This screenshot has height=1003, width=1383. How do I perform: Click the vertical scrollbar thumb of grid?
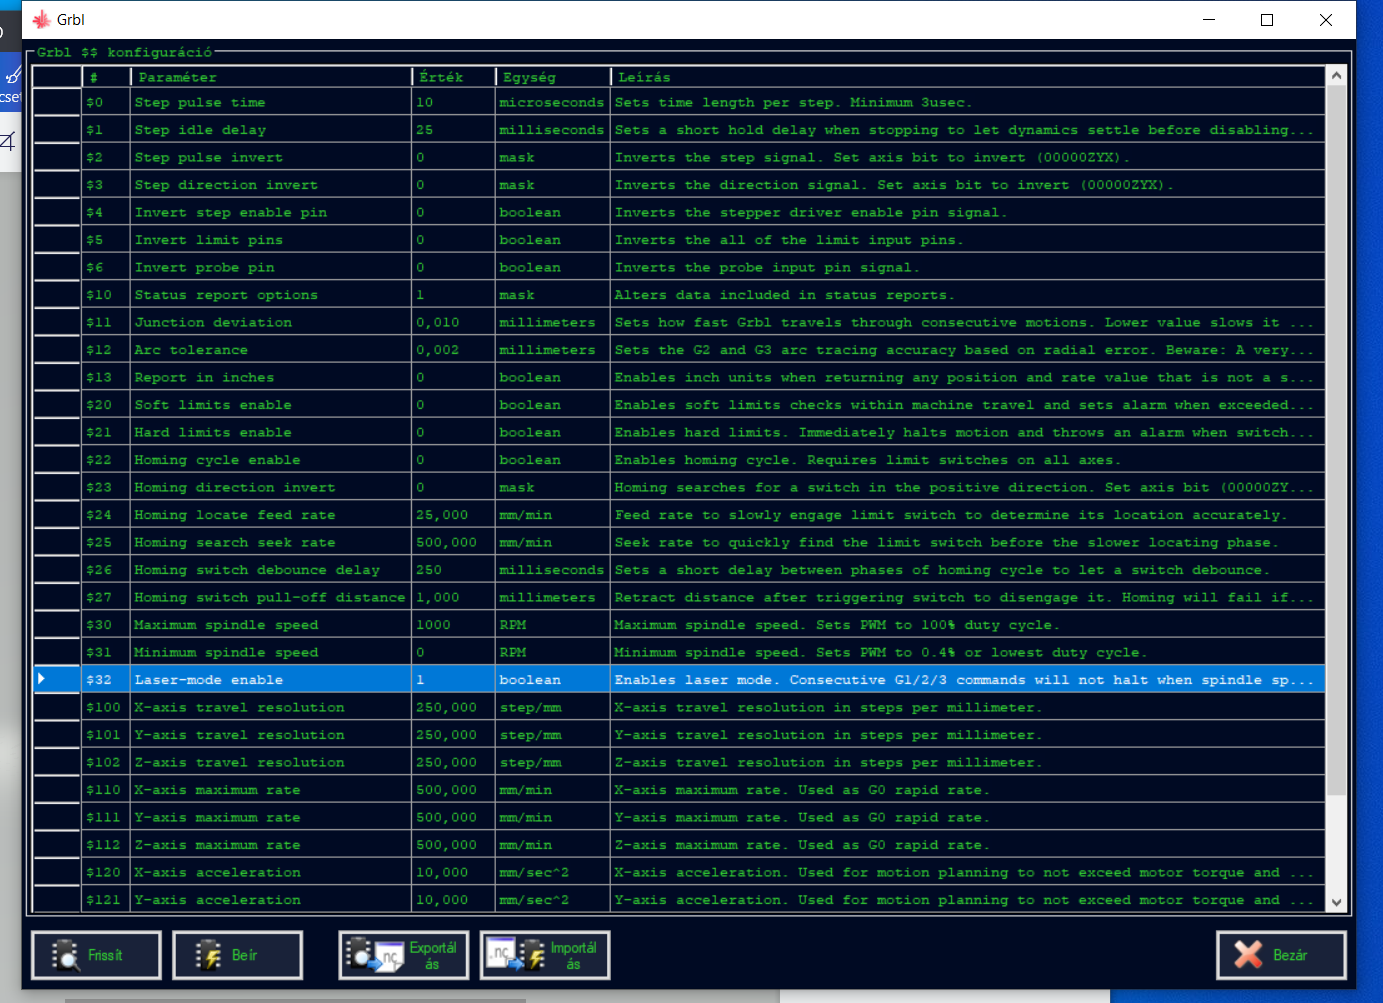pyautogui.click(x=1336, y=440)
